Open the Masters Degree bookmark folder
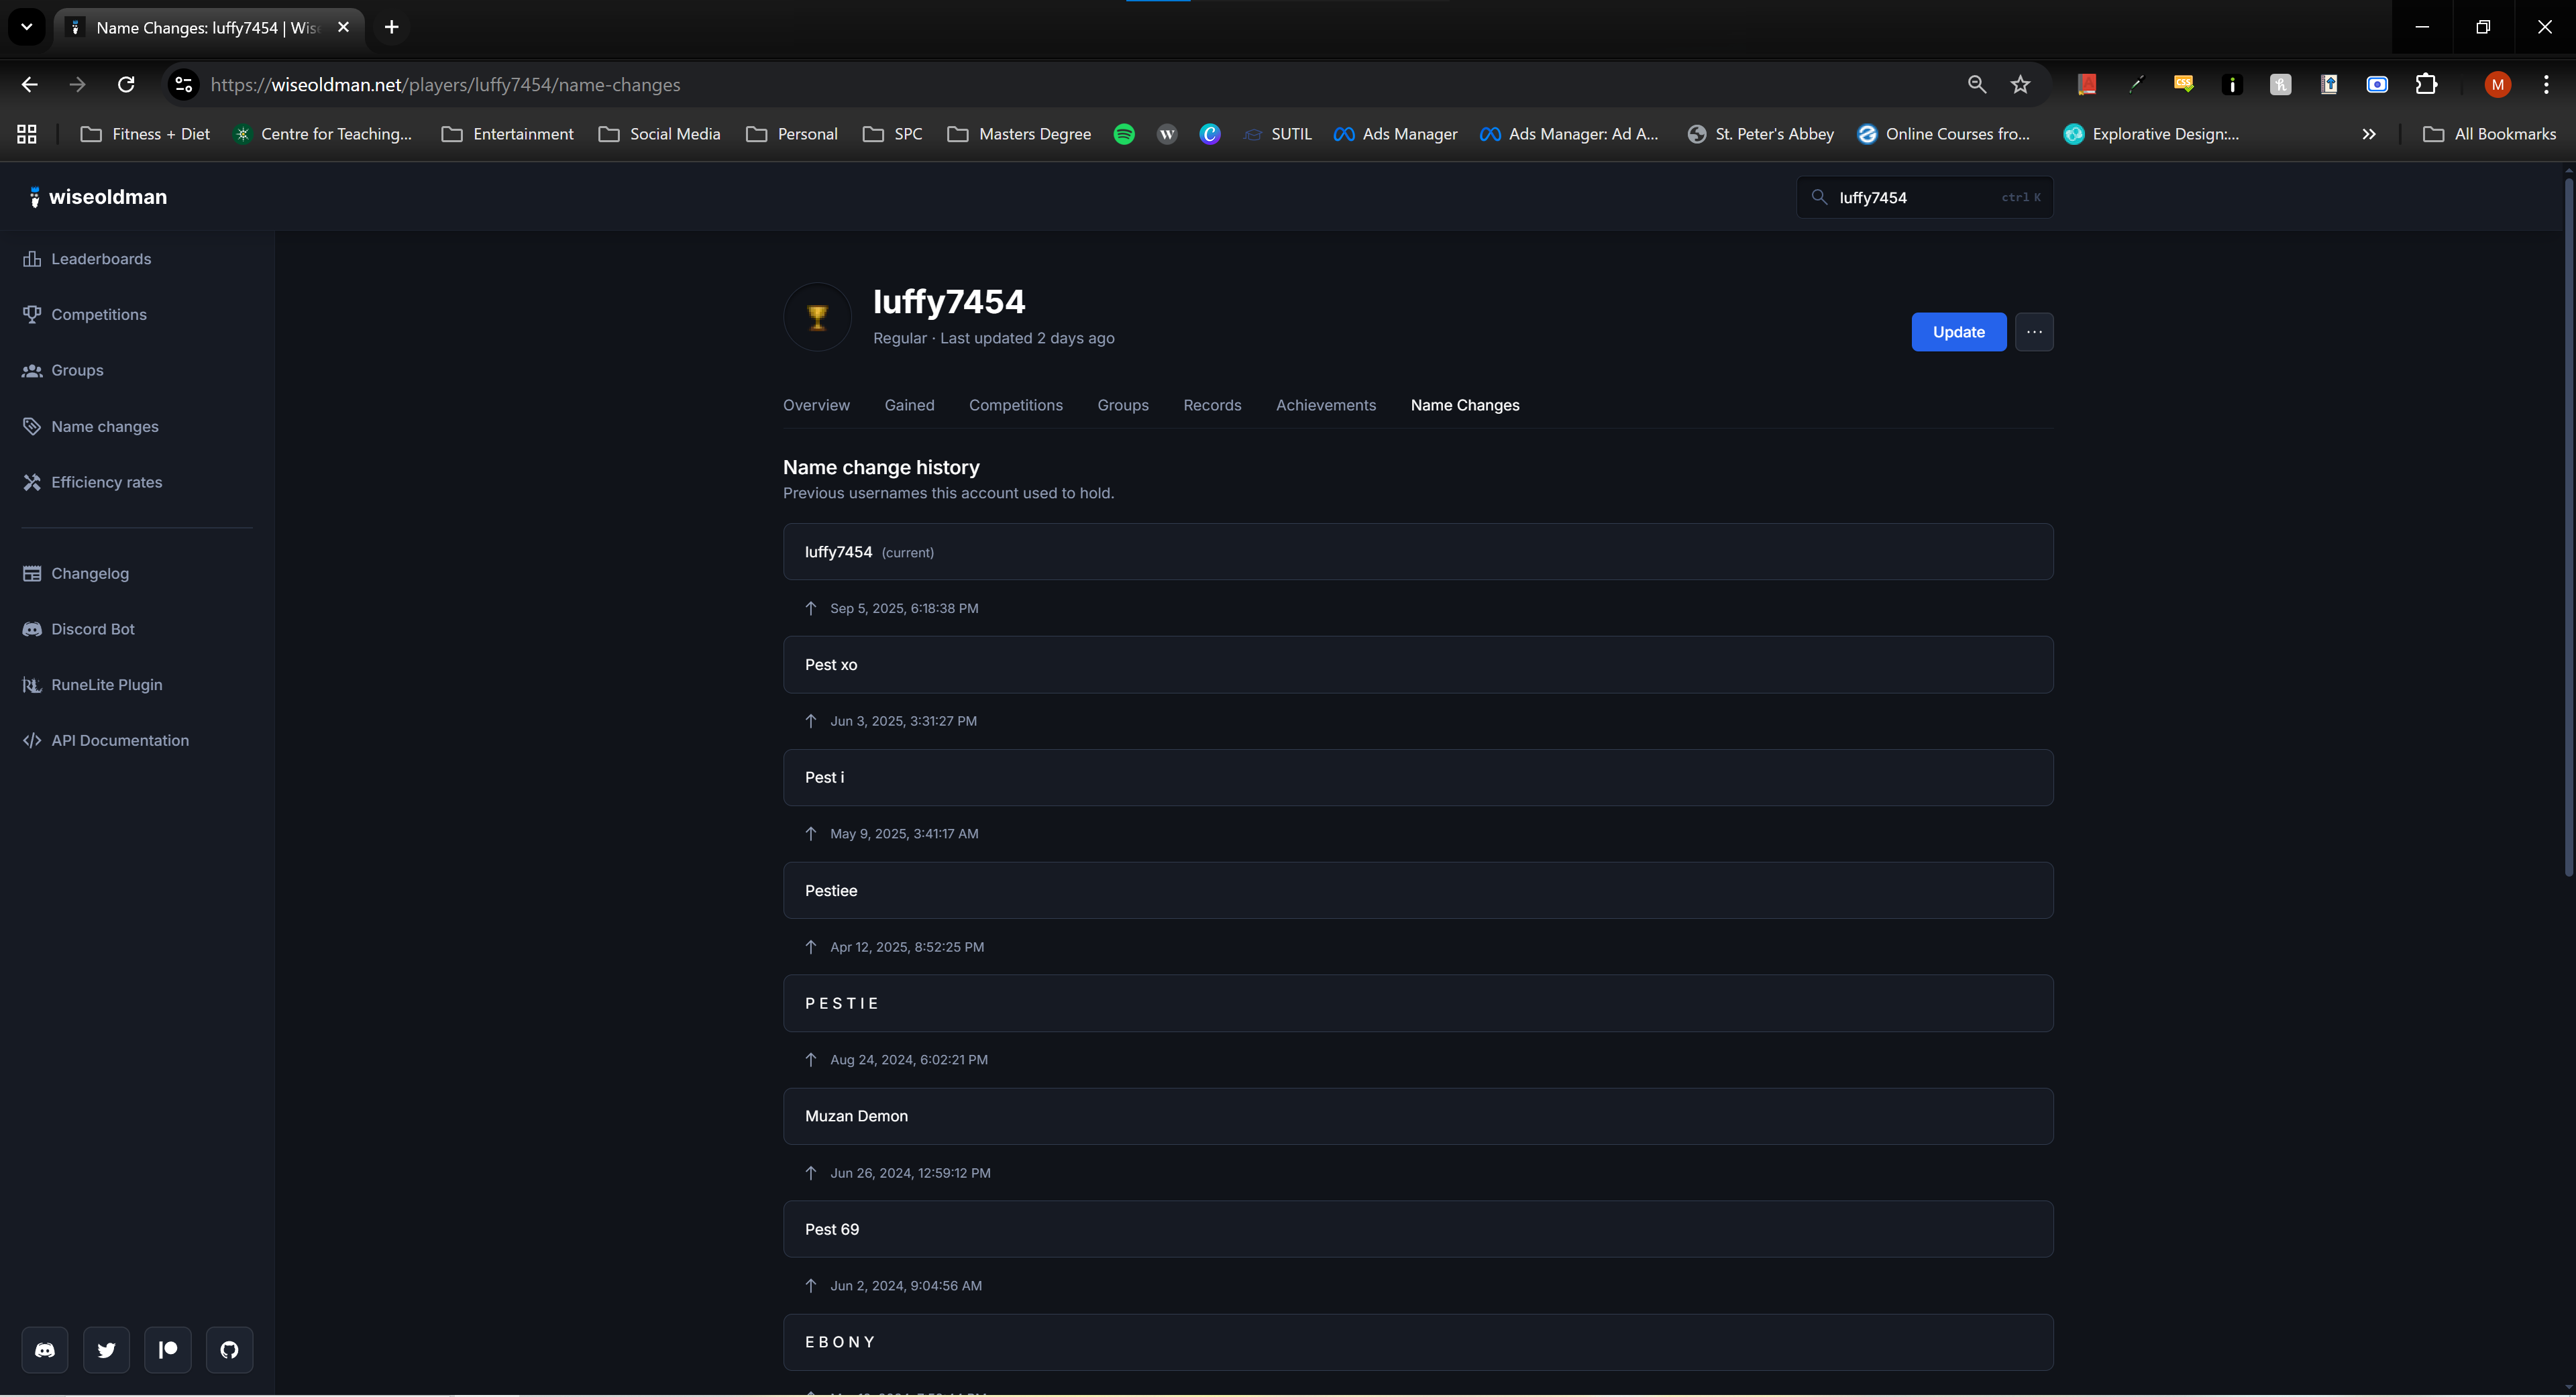 click(x=1018, y=134)
